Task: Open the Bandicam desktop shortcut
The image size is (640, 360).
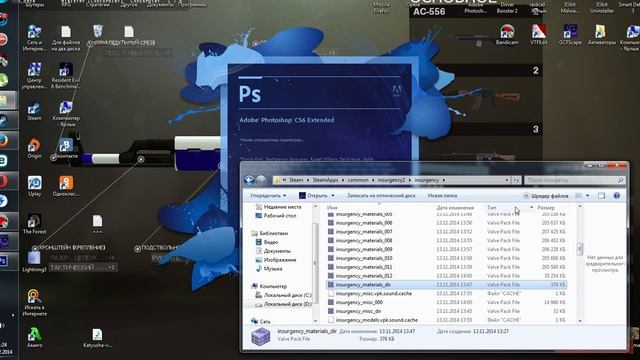Action: (x=507, y=34)
